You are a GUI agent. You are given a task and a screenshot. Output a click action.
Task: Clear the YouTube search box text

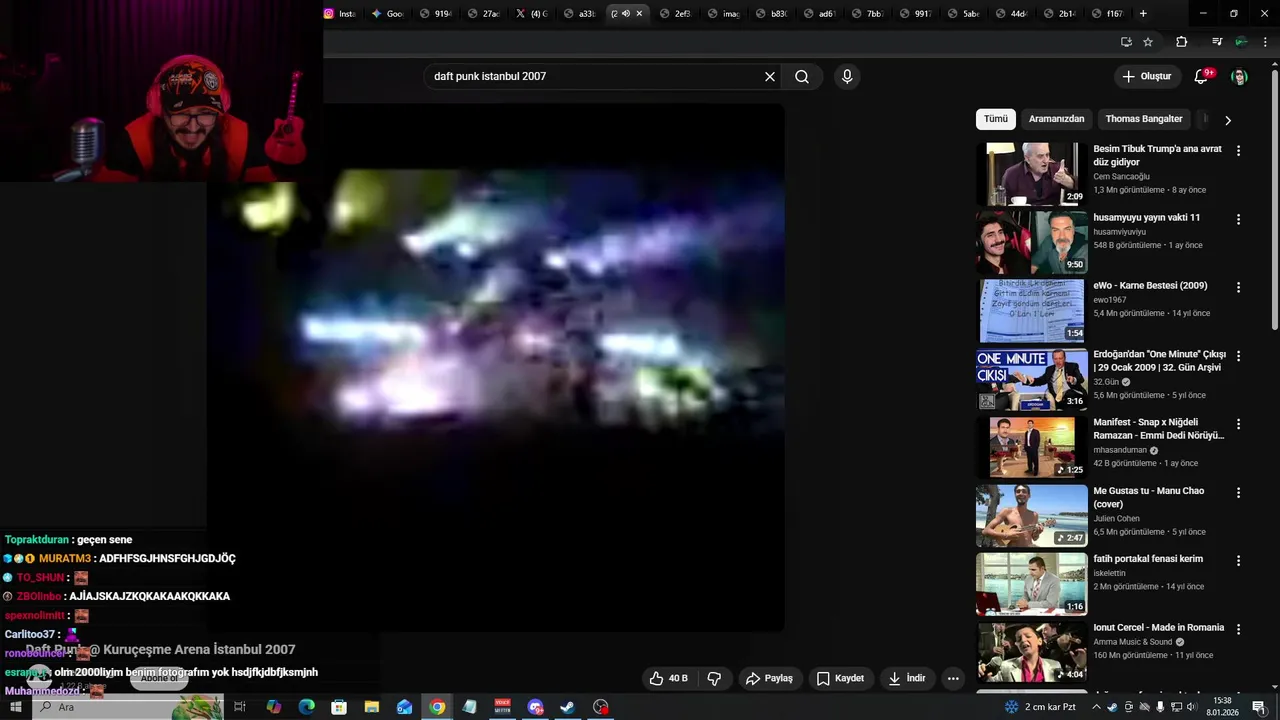pos(770,77)
